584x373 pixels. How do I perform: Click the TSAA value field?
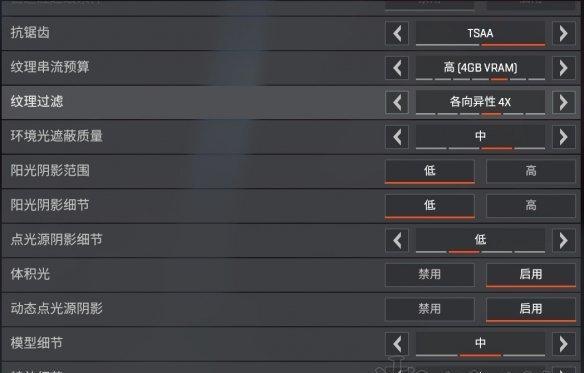tap(480, 34)
